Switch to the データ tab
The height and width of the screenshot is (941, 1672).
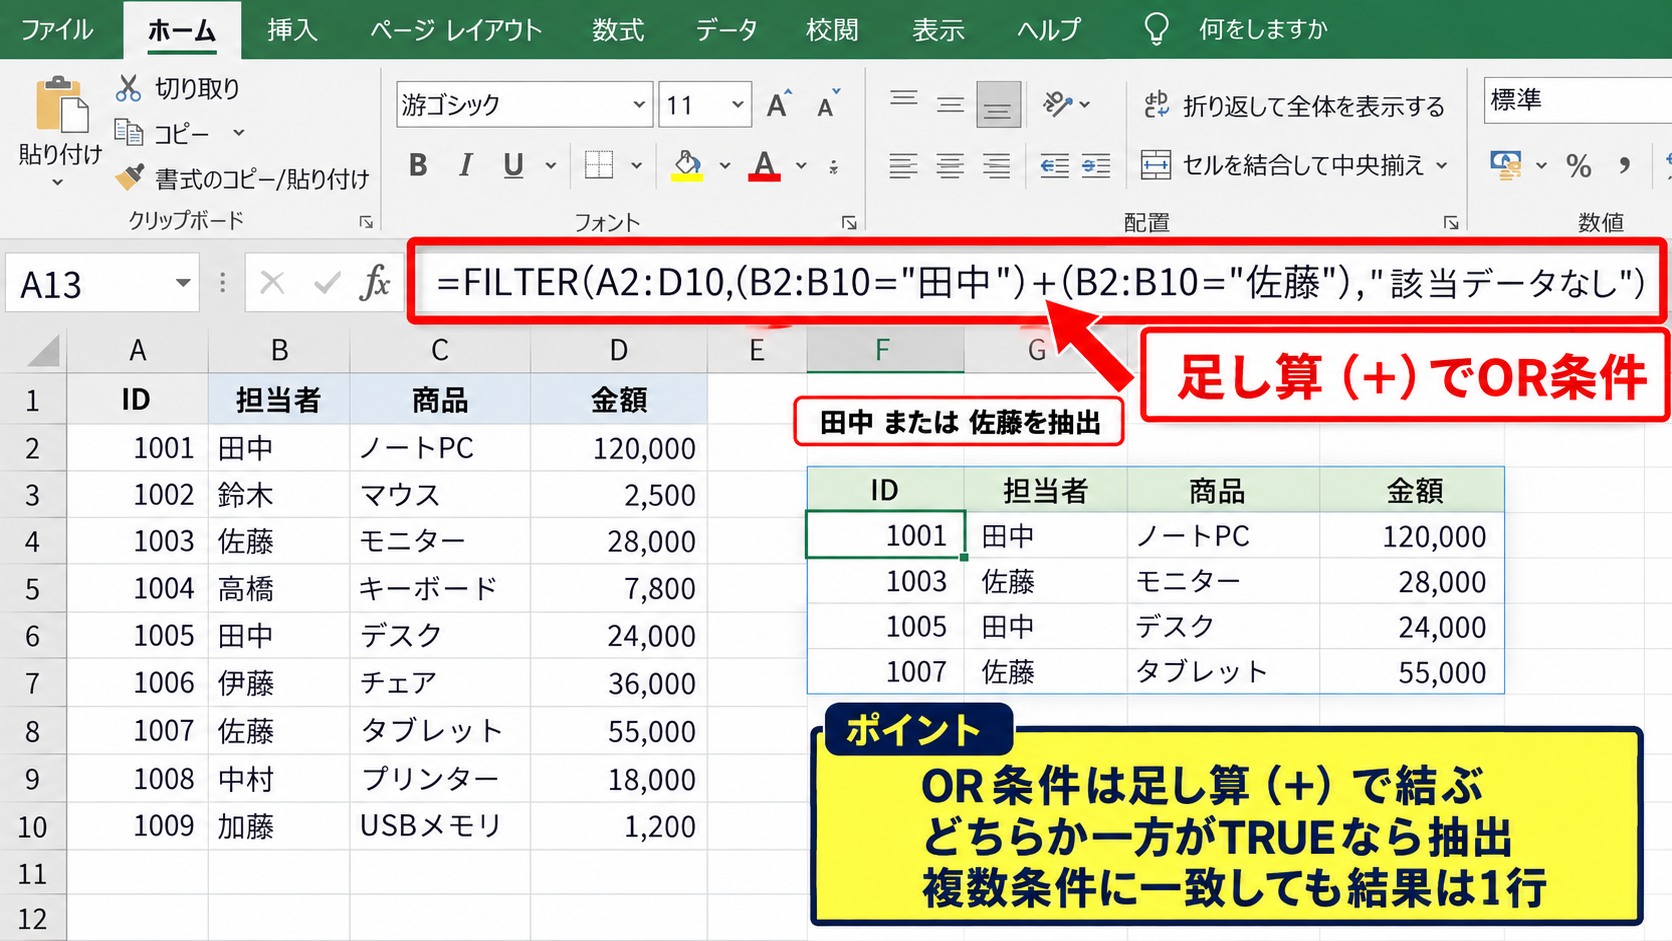[726, 29]
